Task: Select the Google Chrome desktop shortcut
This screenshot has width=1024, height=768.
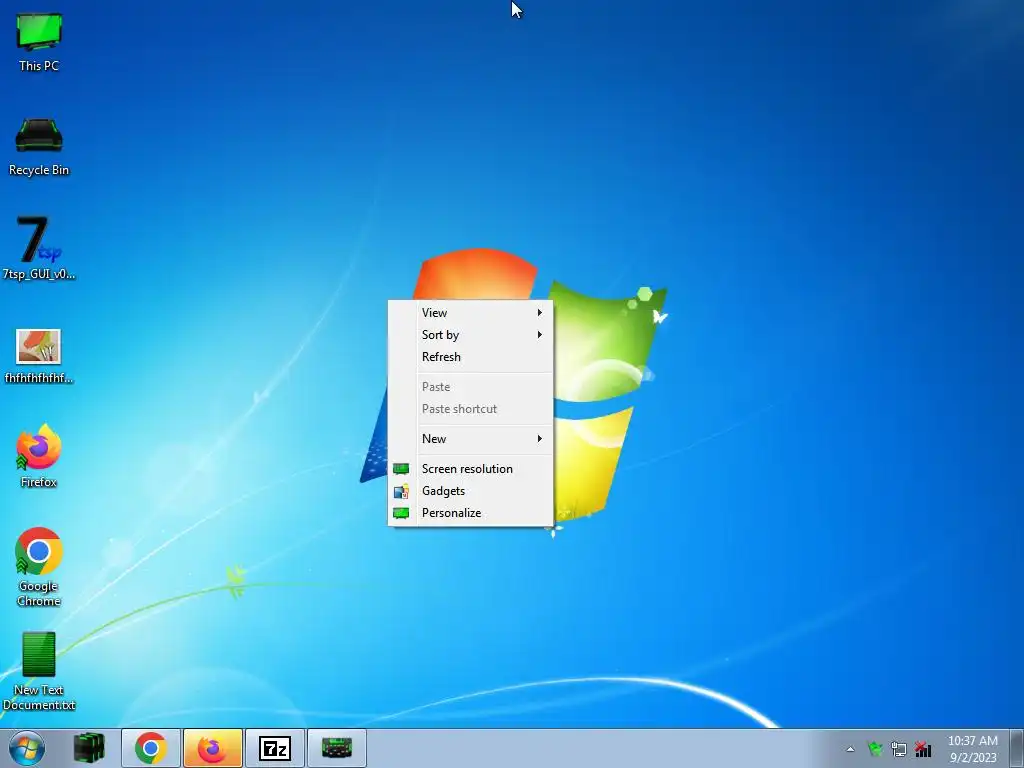Action: point(39,567)
